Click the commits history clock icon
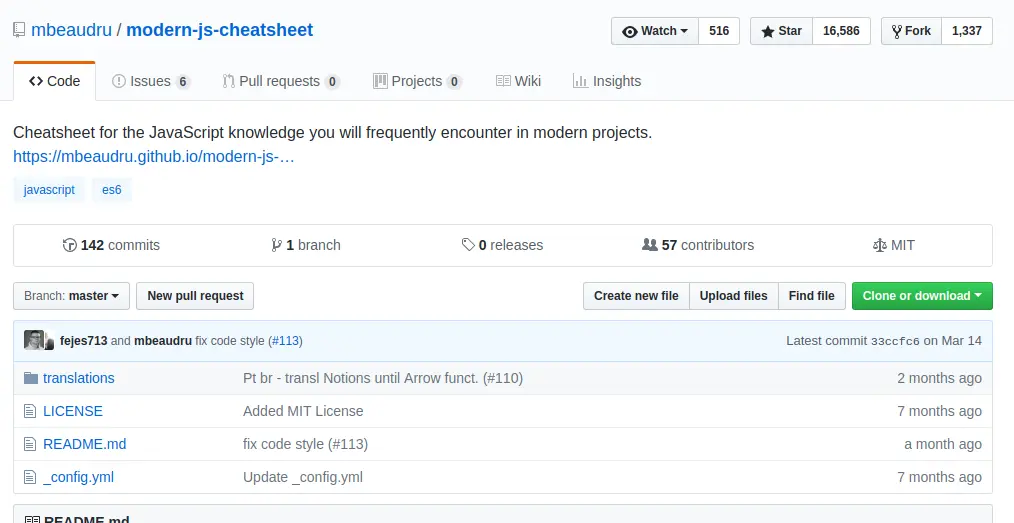Image resolution: width=1014 pixels, height=523 pixels. (x=69, y=245)
